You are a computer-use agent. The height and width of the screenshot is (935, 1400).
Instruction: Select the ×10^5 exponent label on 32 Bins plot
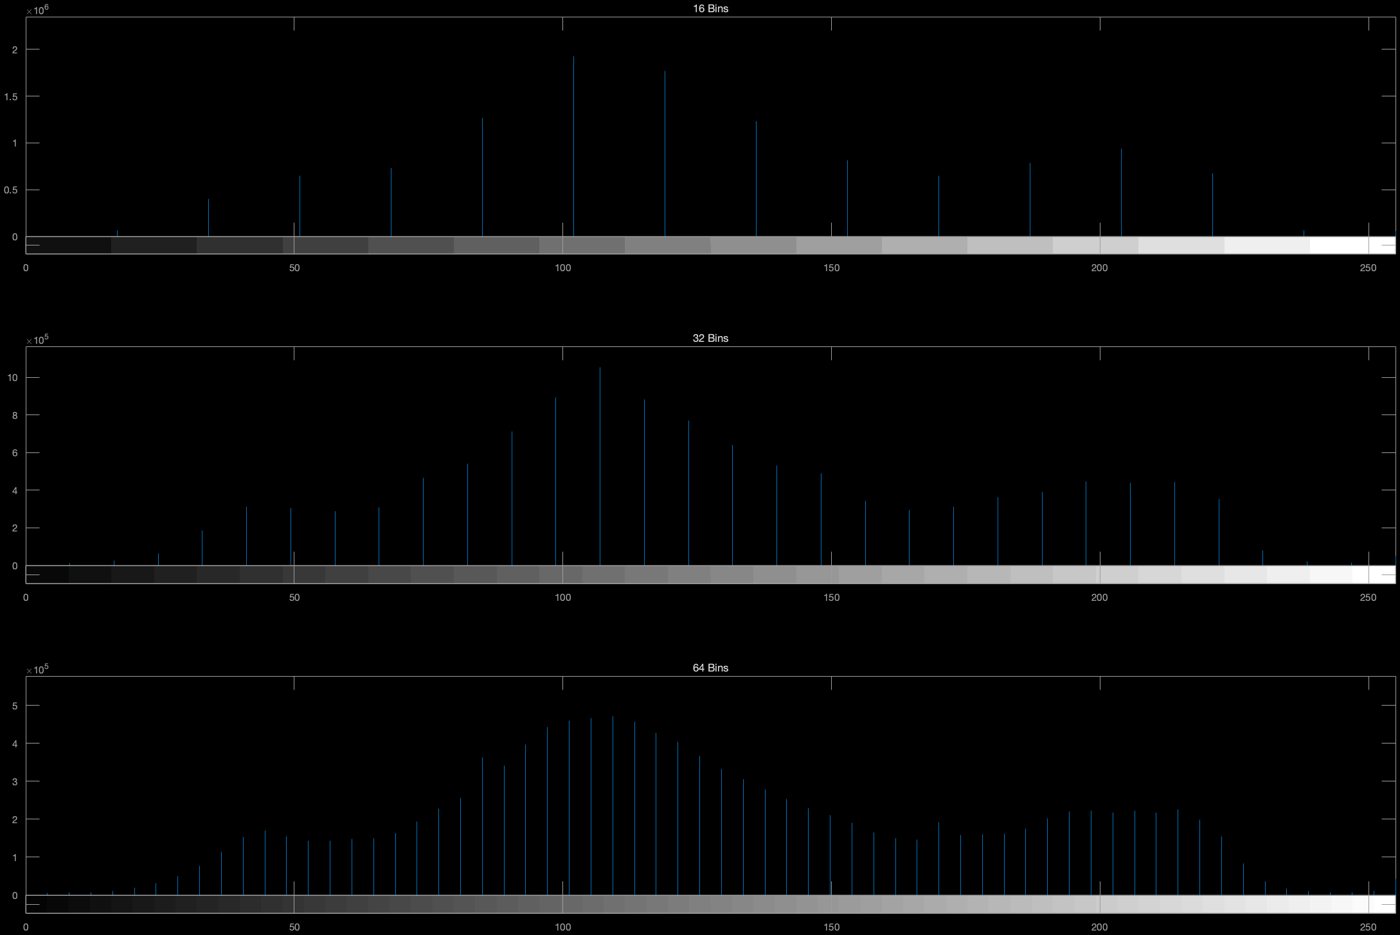click(37, 339)
